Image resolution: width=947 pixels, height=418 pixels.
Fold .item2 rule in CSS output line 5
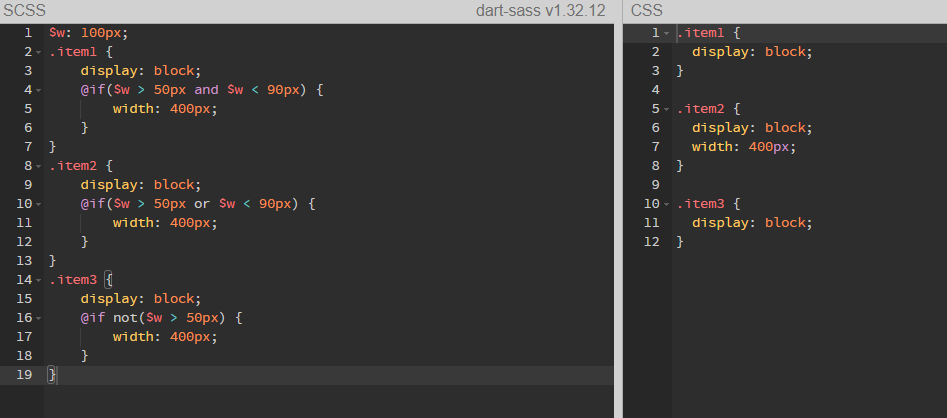coord(667,109)
